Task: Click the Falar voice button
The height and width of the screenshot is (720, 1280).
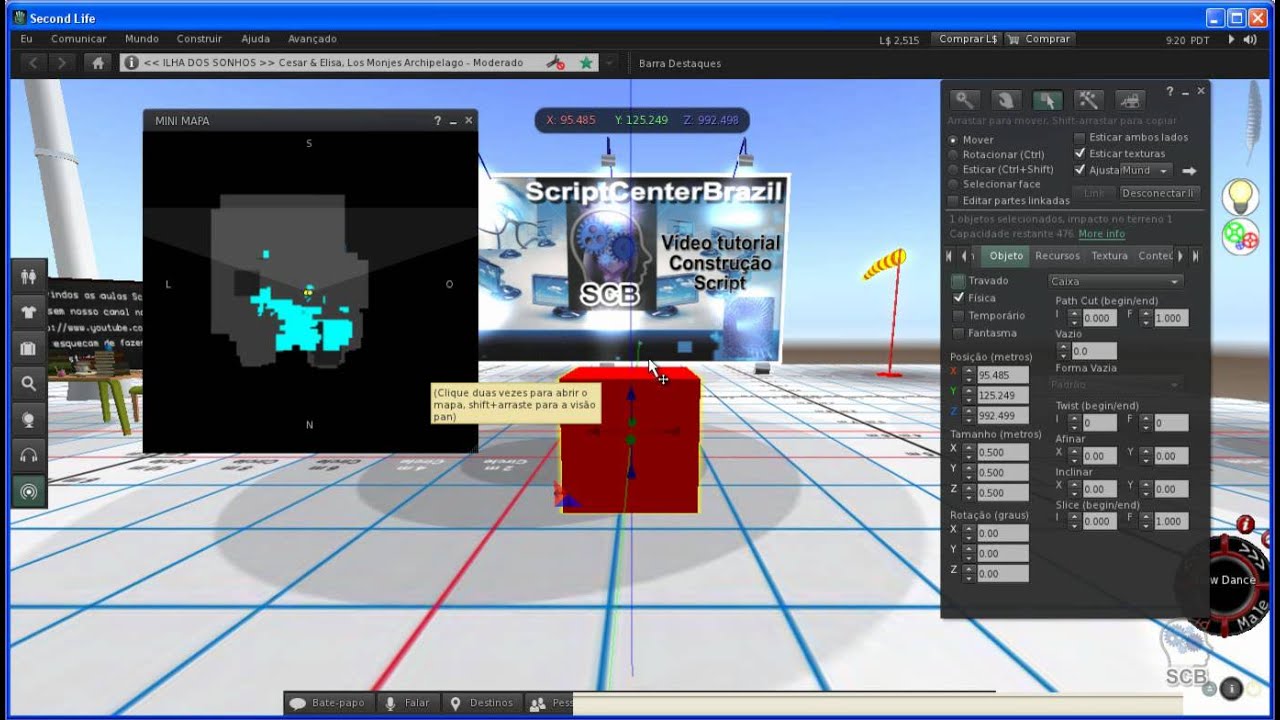Action: (x=408, y=703)
